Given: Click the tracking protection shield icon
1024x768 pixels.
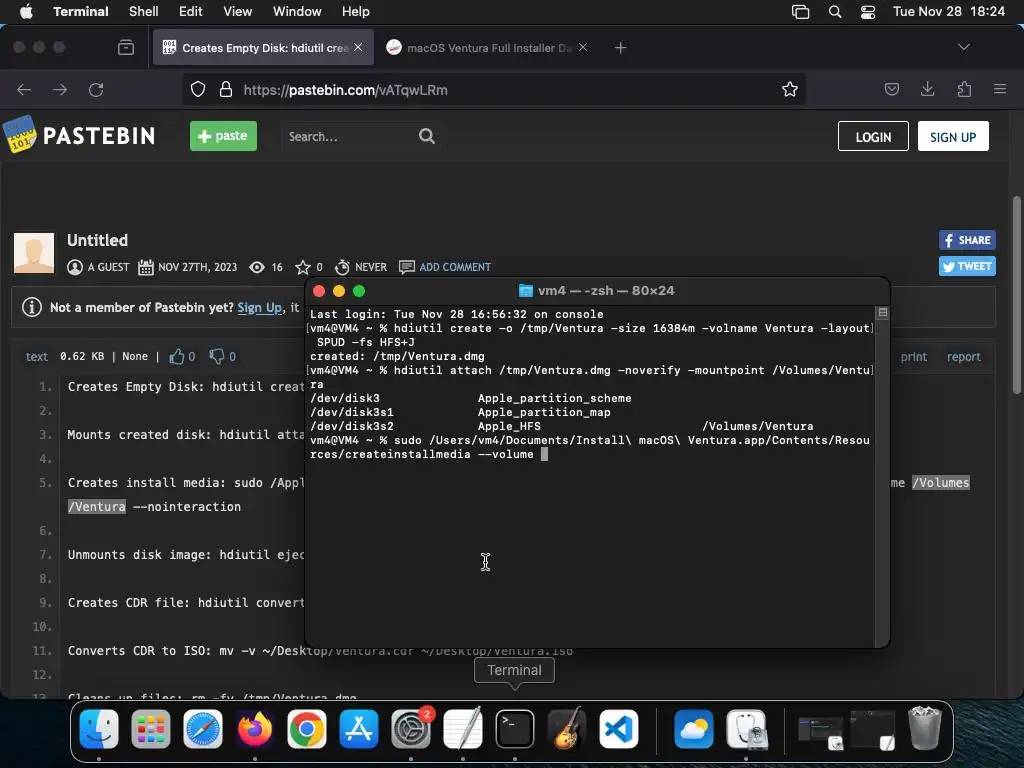Looking at the screenshot, I should click(x=198, y=89).
